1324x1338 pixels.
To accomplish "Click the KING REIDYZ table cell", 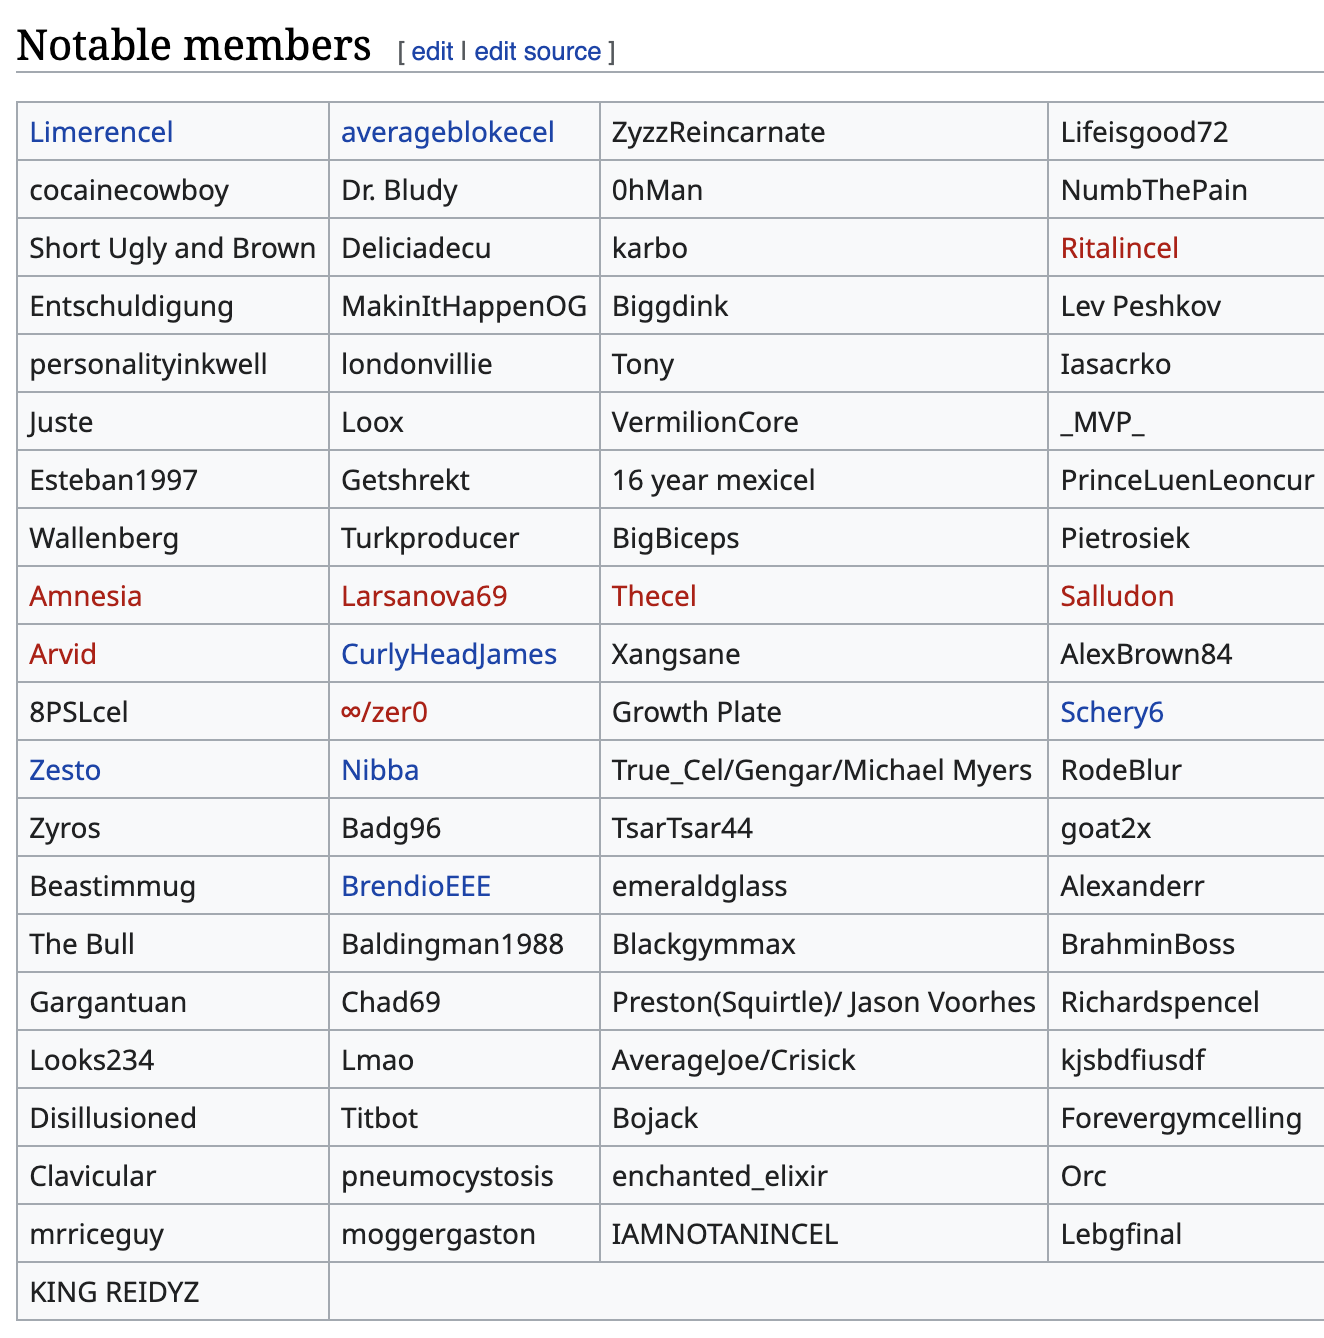I will pyautogui.click(x=114, y=1292).
